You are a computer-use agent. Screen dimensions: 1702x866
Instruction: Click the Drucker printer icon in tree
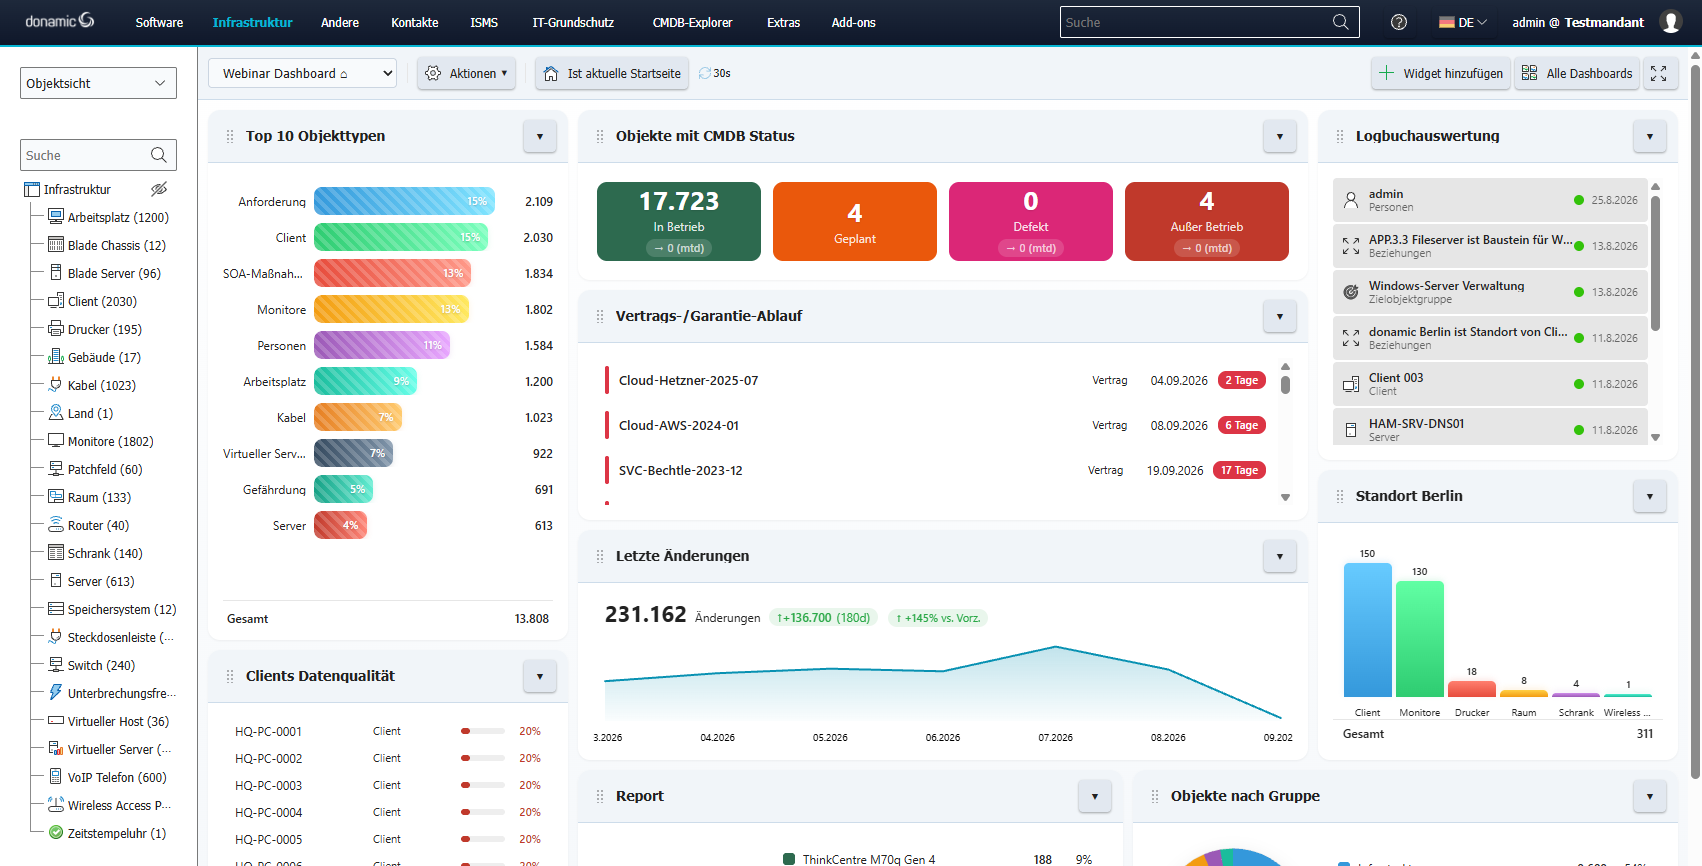(56, 329)
